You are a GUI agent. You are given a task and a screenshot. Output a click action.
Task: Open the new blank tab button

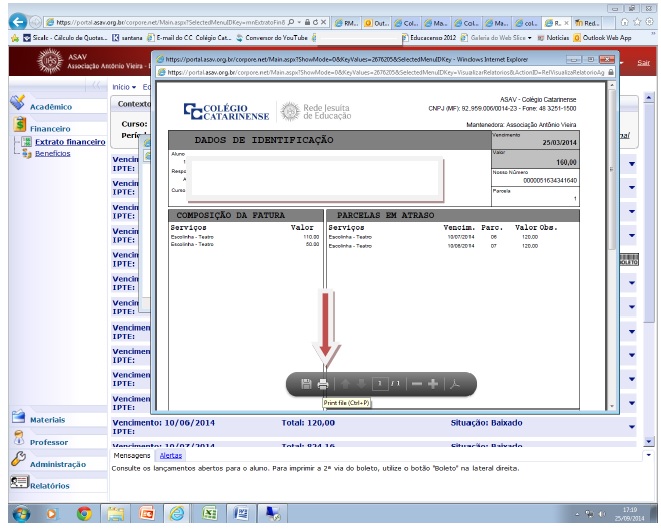607,23
